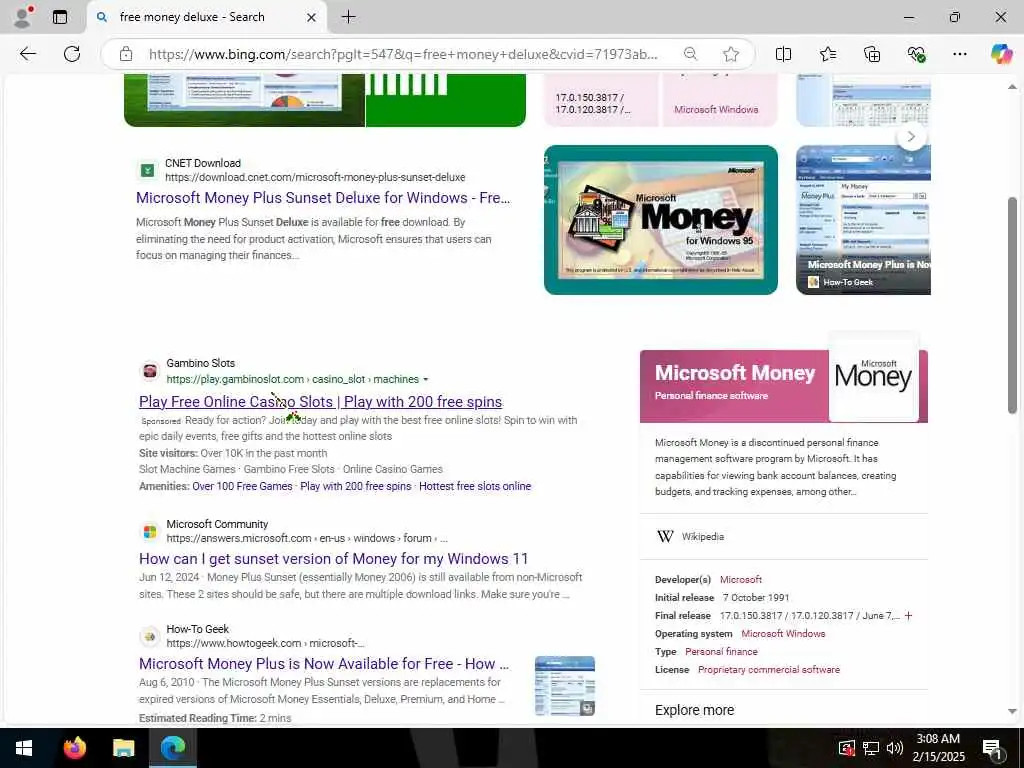This screenshot has height=768, width=1024.
Task: Open Favorites list icon
Action: click(x=827, y=54)
